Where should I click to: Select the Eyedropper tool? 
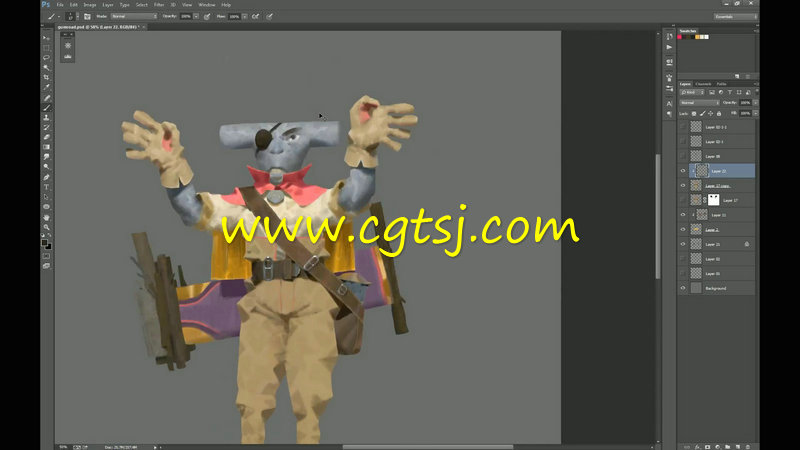[x=46, y=87]
